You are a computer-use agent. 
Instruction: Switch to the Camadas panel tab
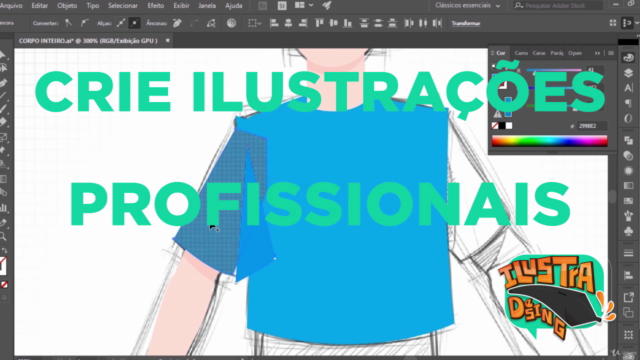[521, 53]
